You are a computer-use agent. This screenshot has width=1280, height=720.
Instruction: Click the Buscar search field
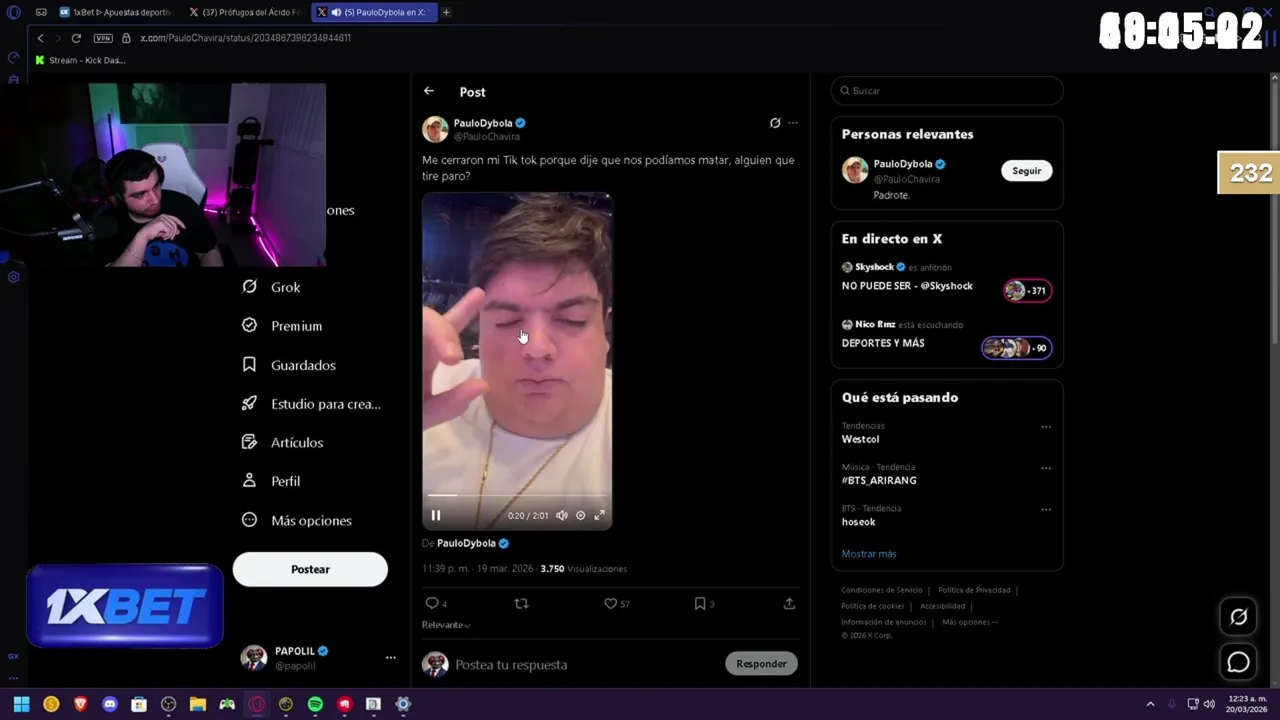947,91
